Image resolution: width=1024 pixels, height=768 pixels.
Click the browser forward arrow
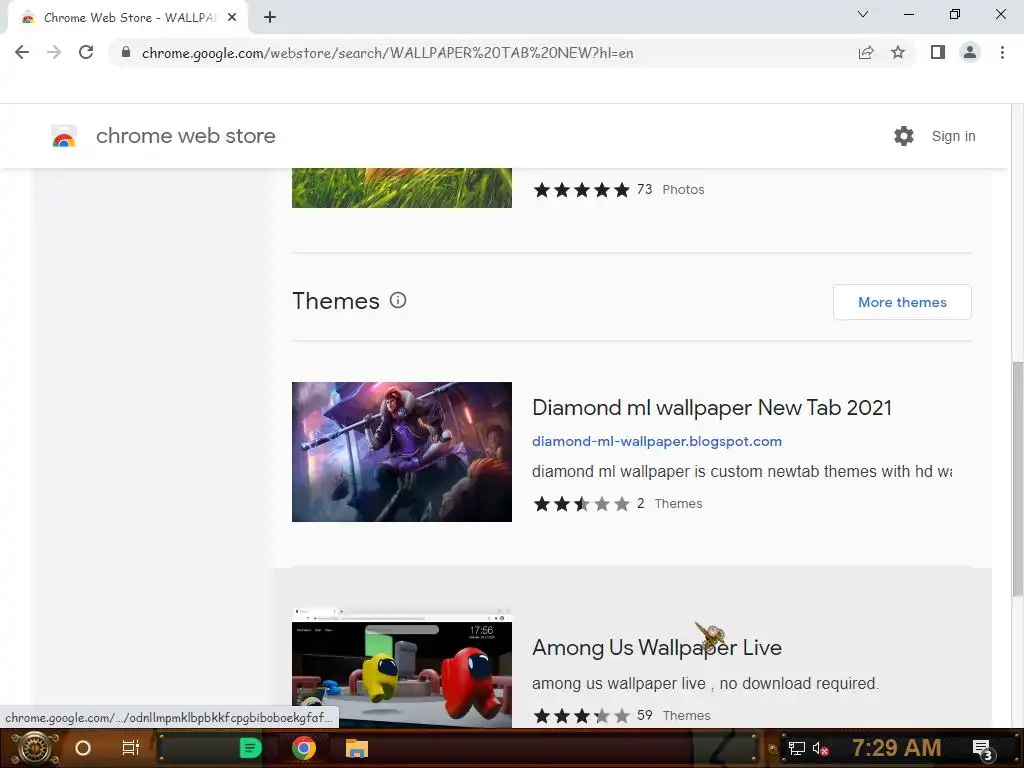(54, 52)
